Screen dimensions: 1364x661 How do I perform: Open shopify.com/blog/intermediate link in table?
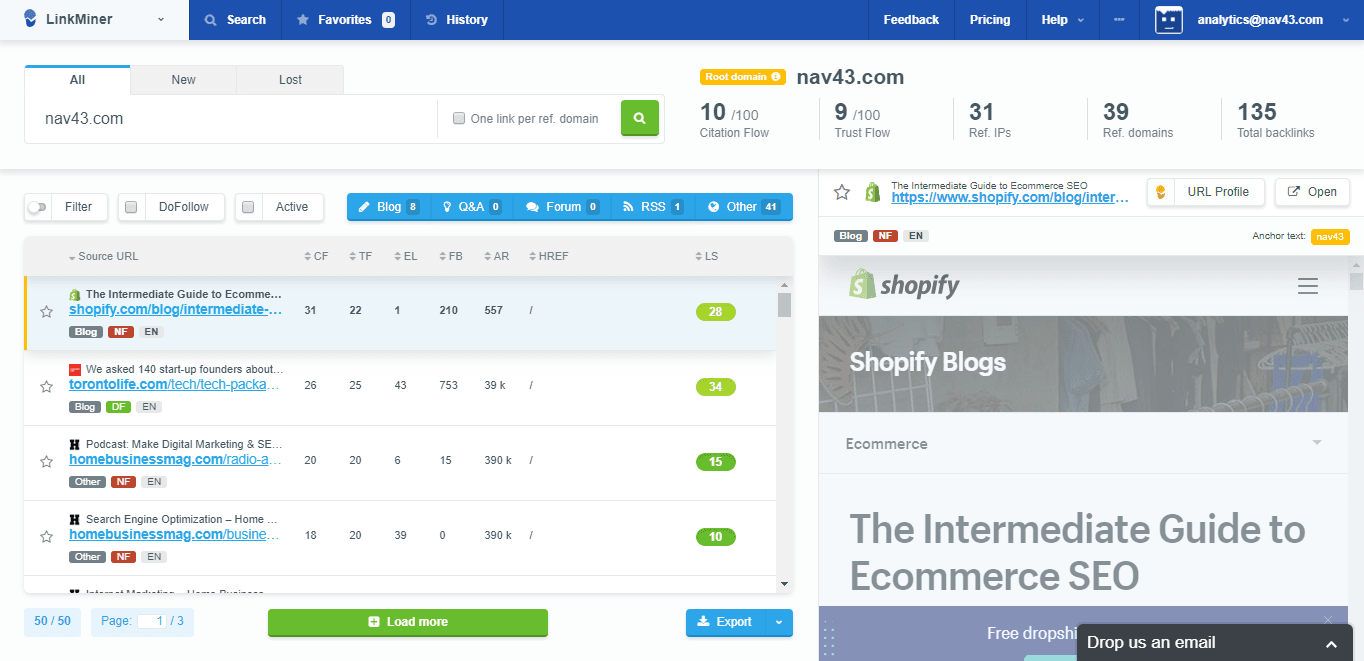pos(175,310)
